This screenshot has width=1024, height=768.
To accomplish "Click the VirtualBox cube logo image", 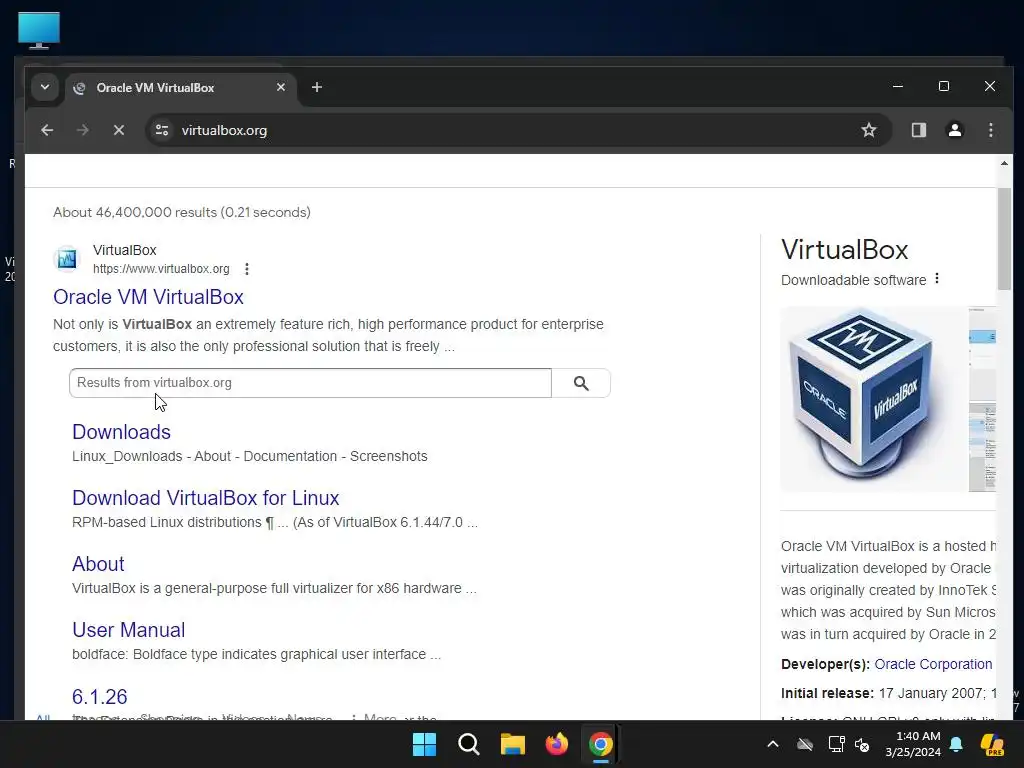I will click(x=874, y=399).
